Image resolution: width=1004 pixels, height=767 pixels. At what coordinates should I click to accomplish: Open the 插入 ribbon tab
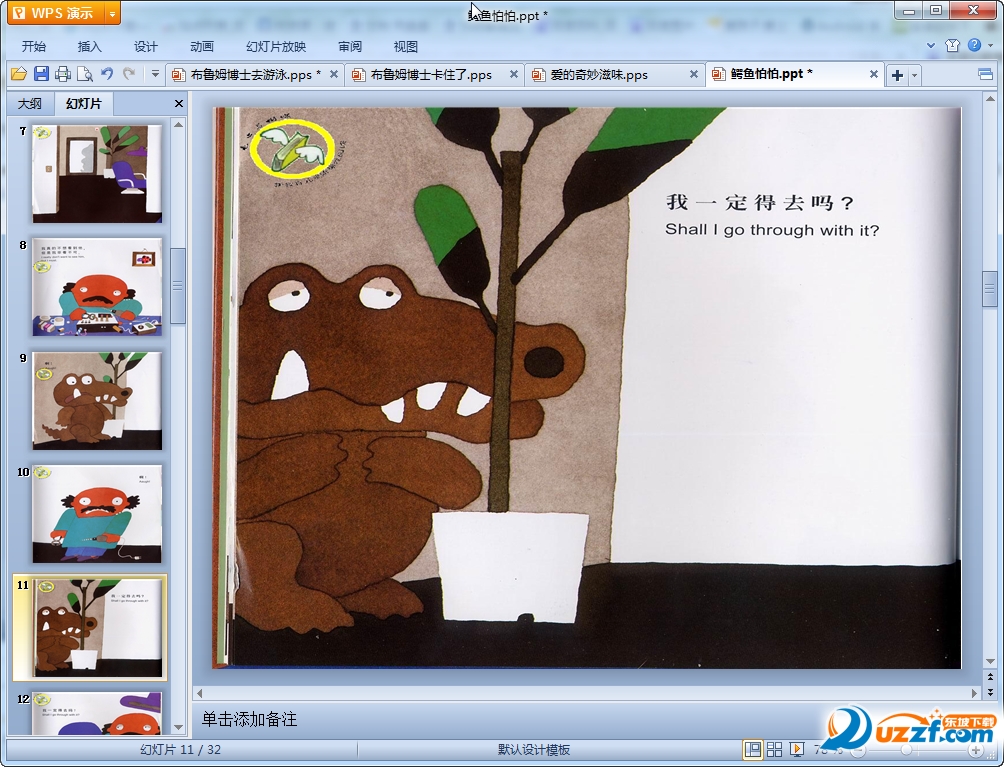(90, 47)
